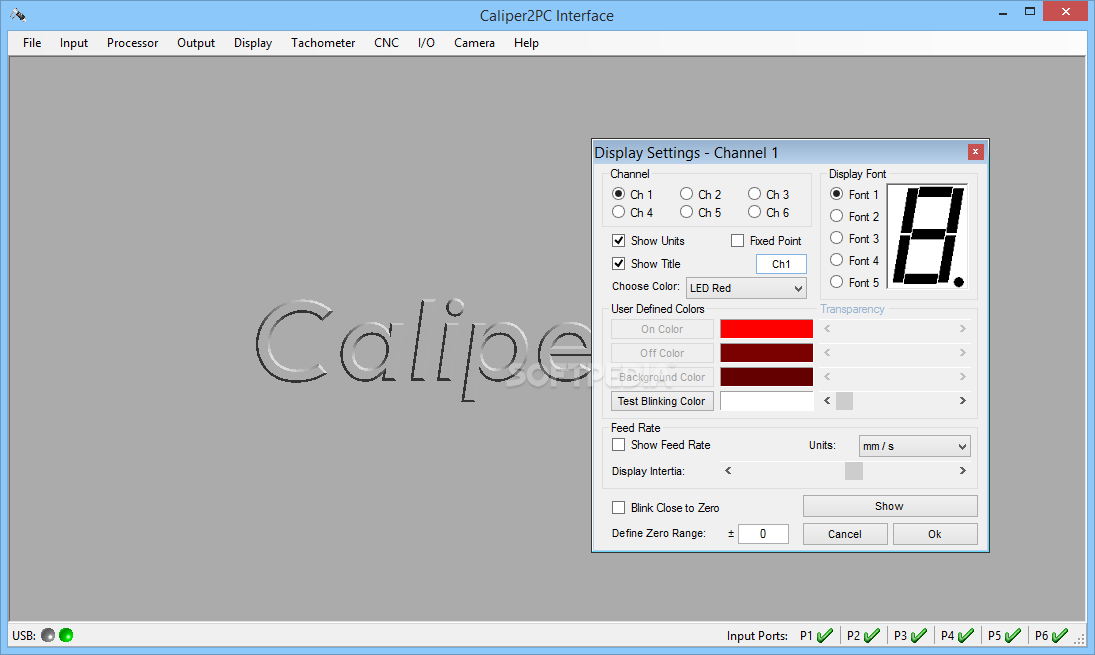Enable Show Feed Rate checkbox

(x=618, y=445)
